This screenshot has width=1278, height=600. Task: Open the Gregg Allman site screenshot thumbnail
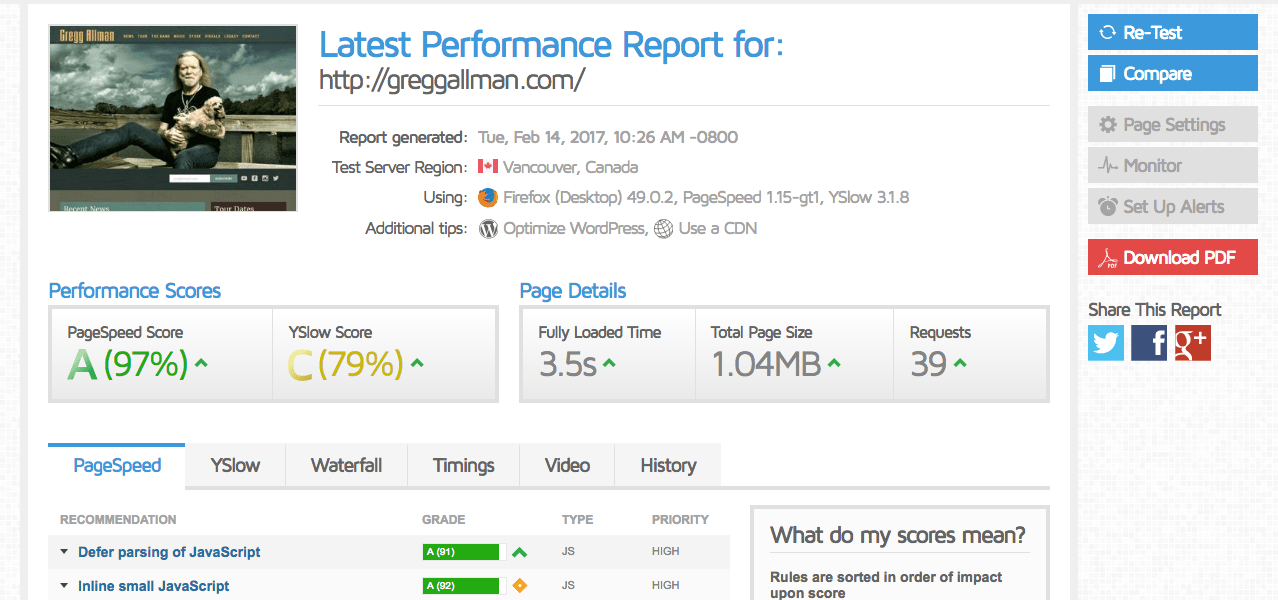(173, 118)
